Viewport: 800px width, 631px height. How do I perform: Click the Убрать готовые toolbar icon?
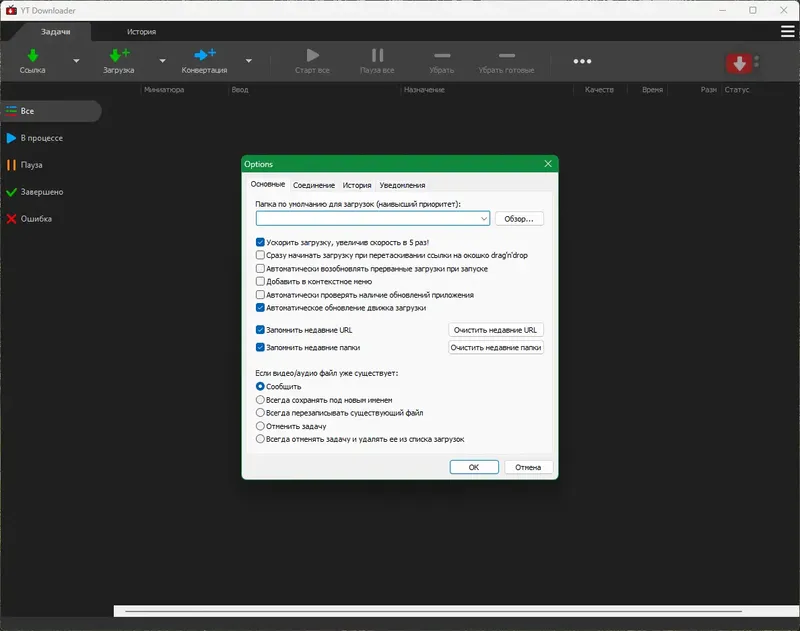pos(506,57)
